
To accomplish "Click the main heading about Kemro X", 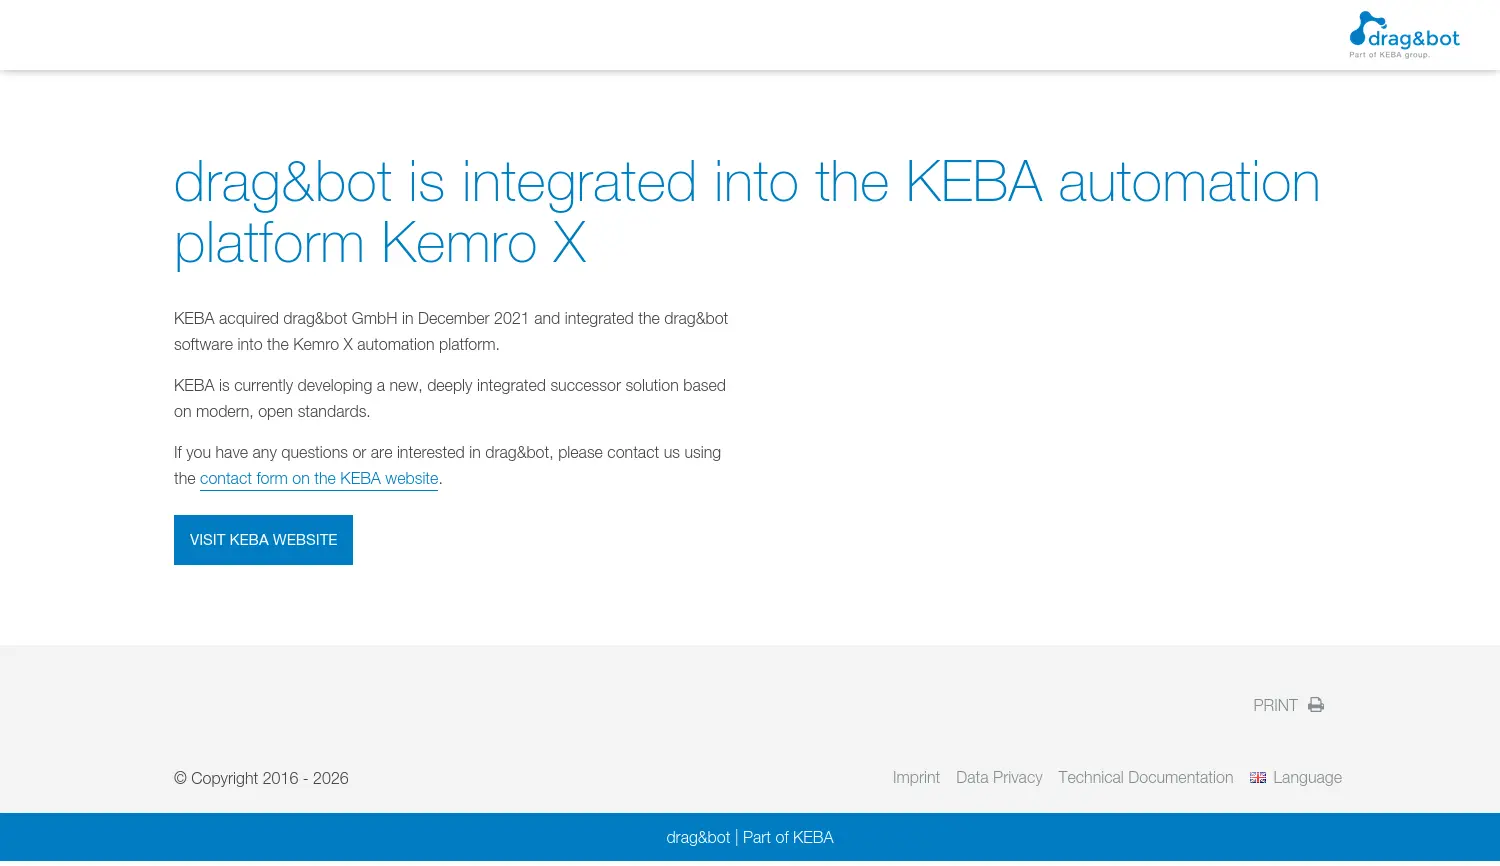I will click(747, 212).
